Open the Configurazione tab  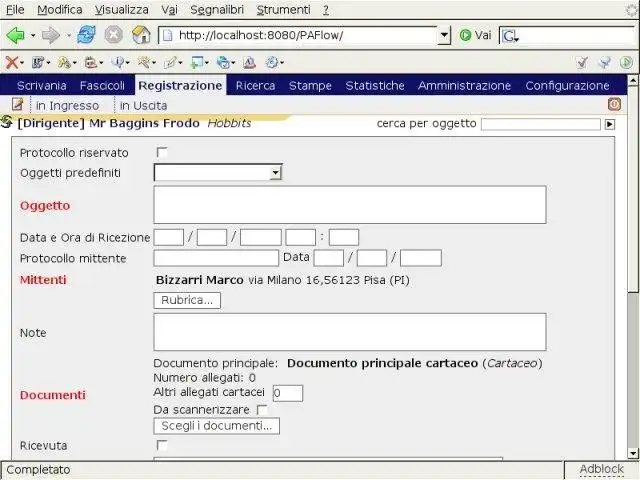click(567, 85)
